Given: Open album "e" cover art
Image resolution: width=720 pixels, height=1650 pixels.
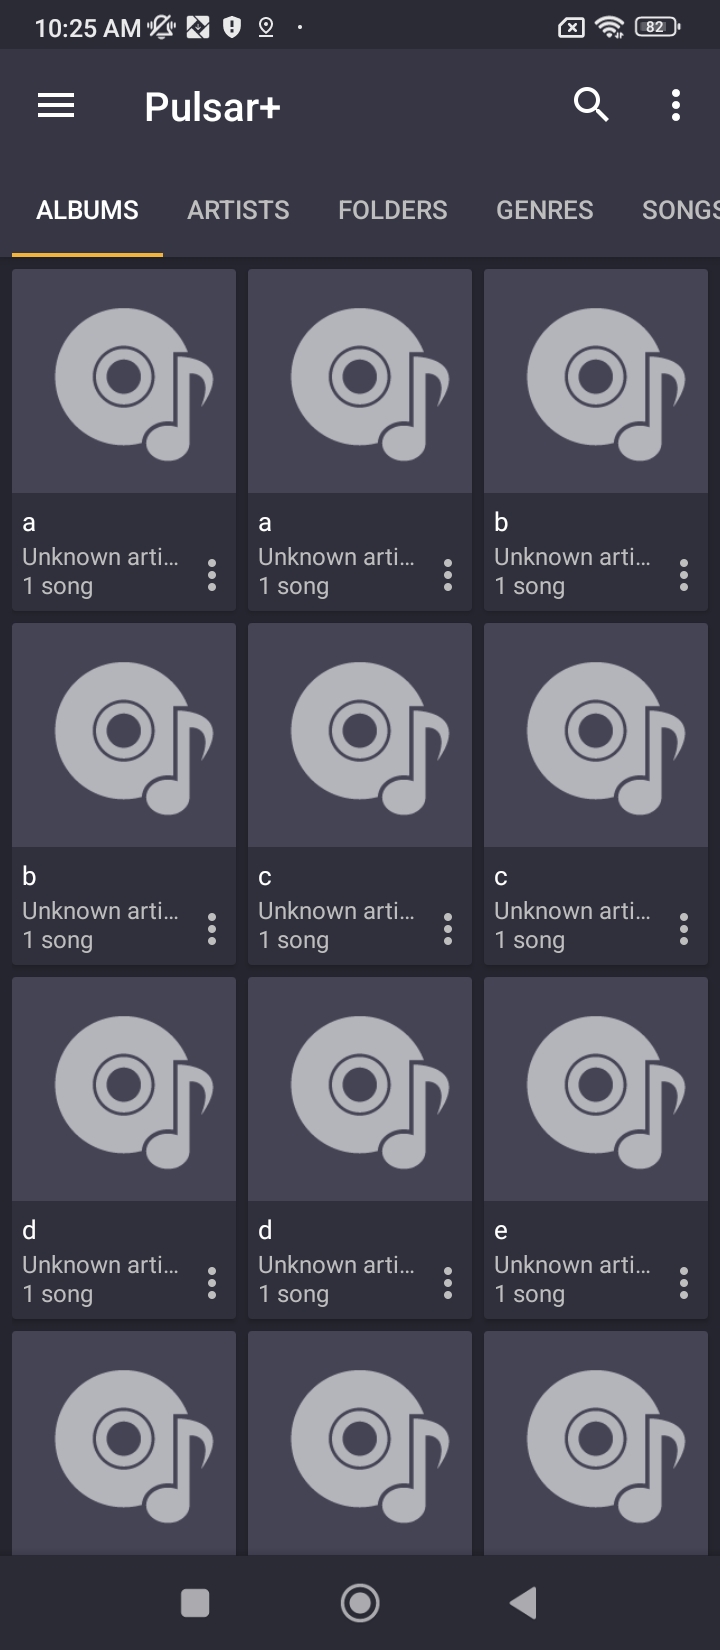Looking at the screenshot, I should point(596,1089).
